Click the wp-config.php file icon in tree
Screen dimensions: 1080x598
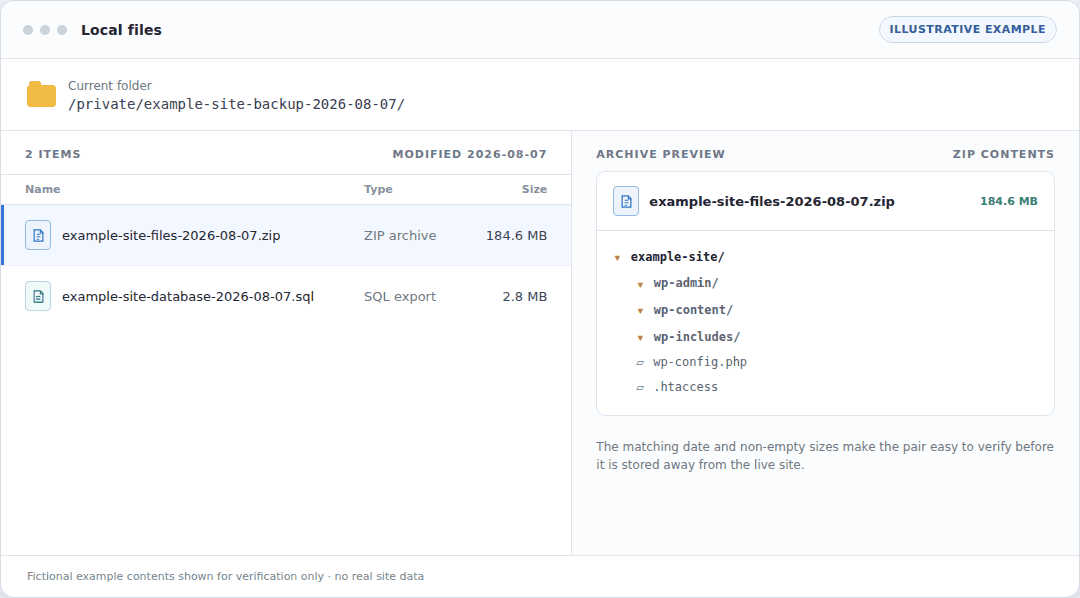[x=640, y=362]
